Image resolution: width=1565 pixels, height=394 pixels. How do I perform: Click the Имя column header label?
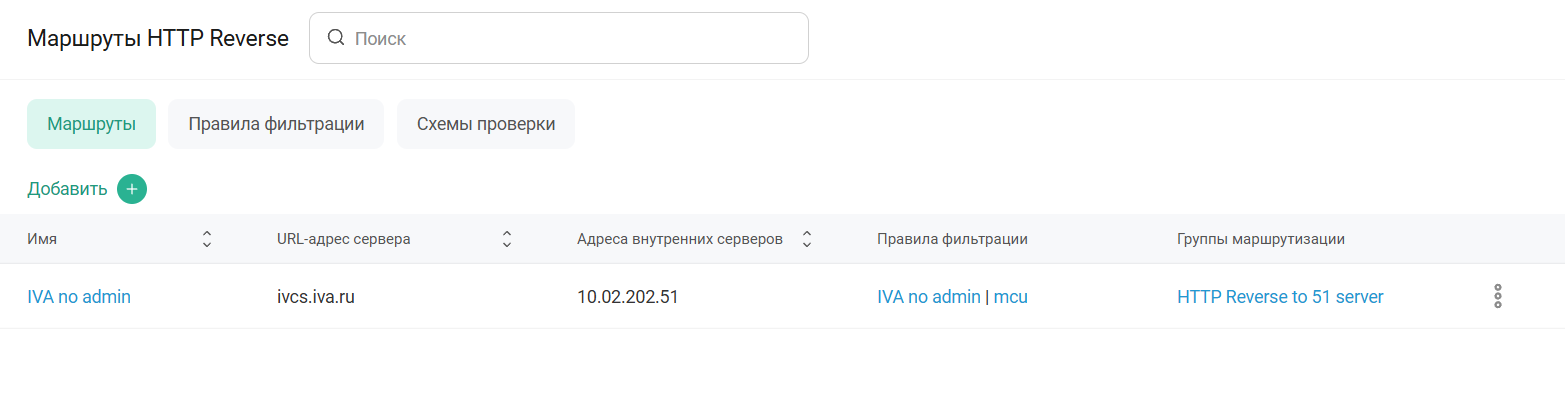click(41, 239)
